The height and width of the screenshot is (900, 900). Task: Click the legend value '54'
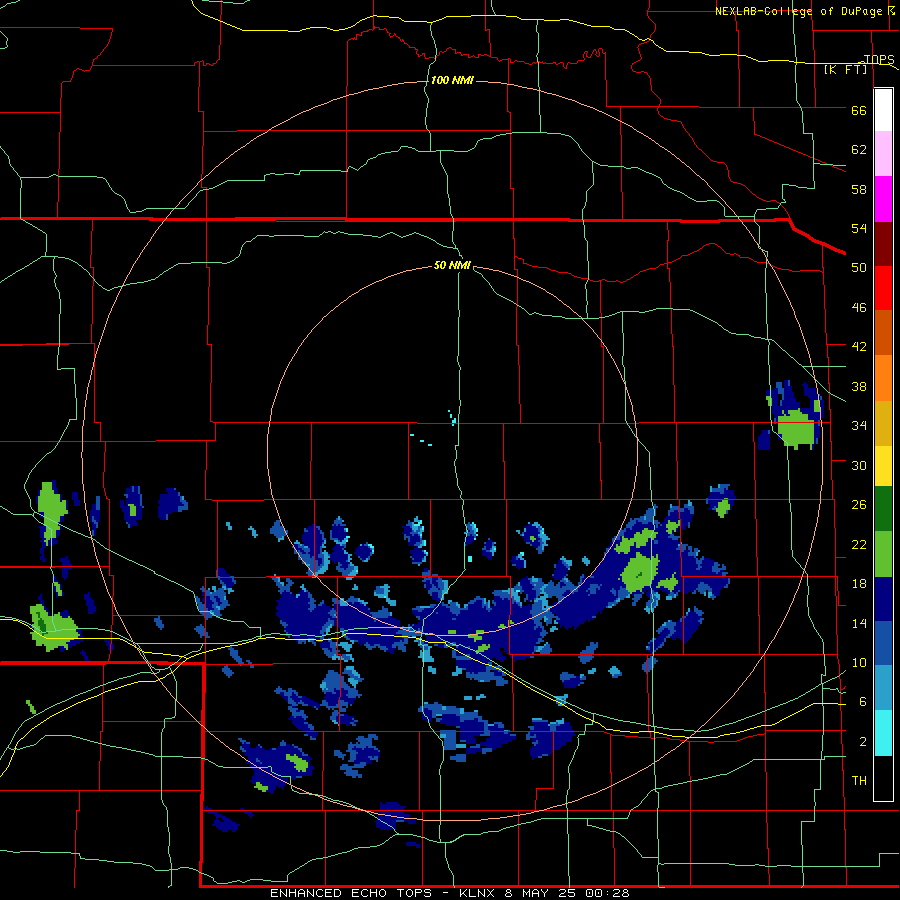pos(859,228)
